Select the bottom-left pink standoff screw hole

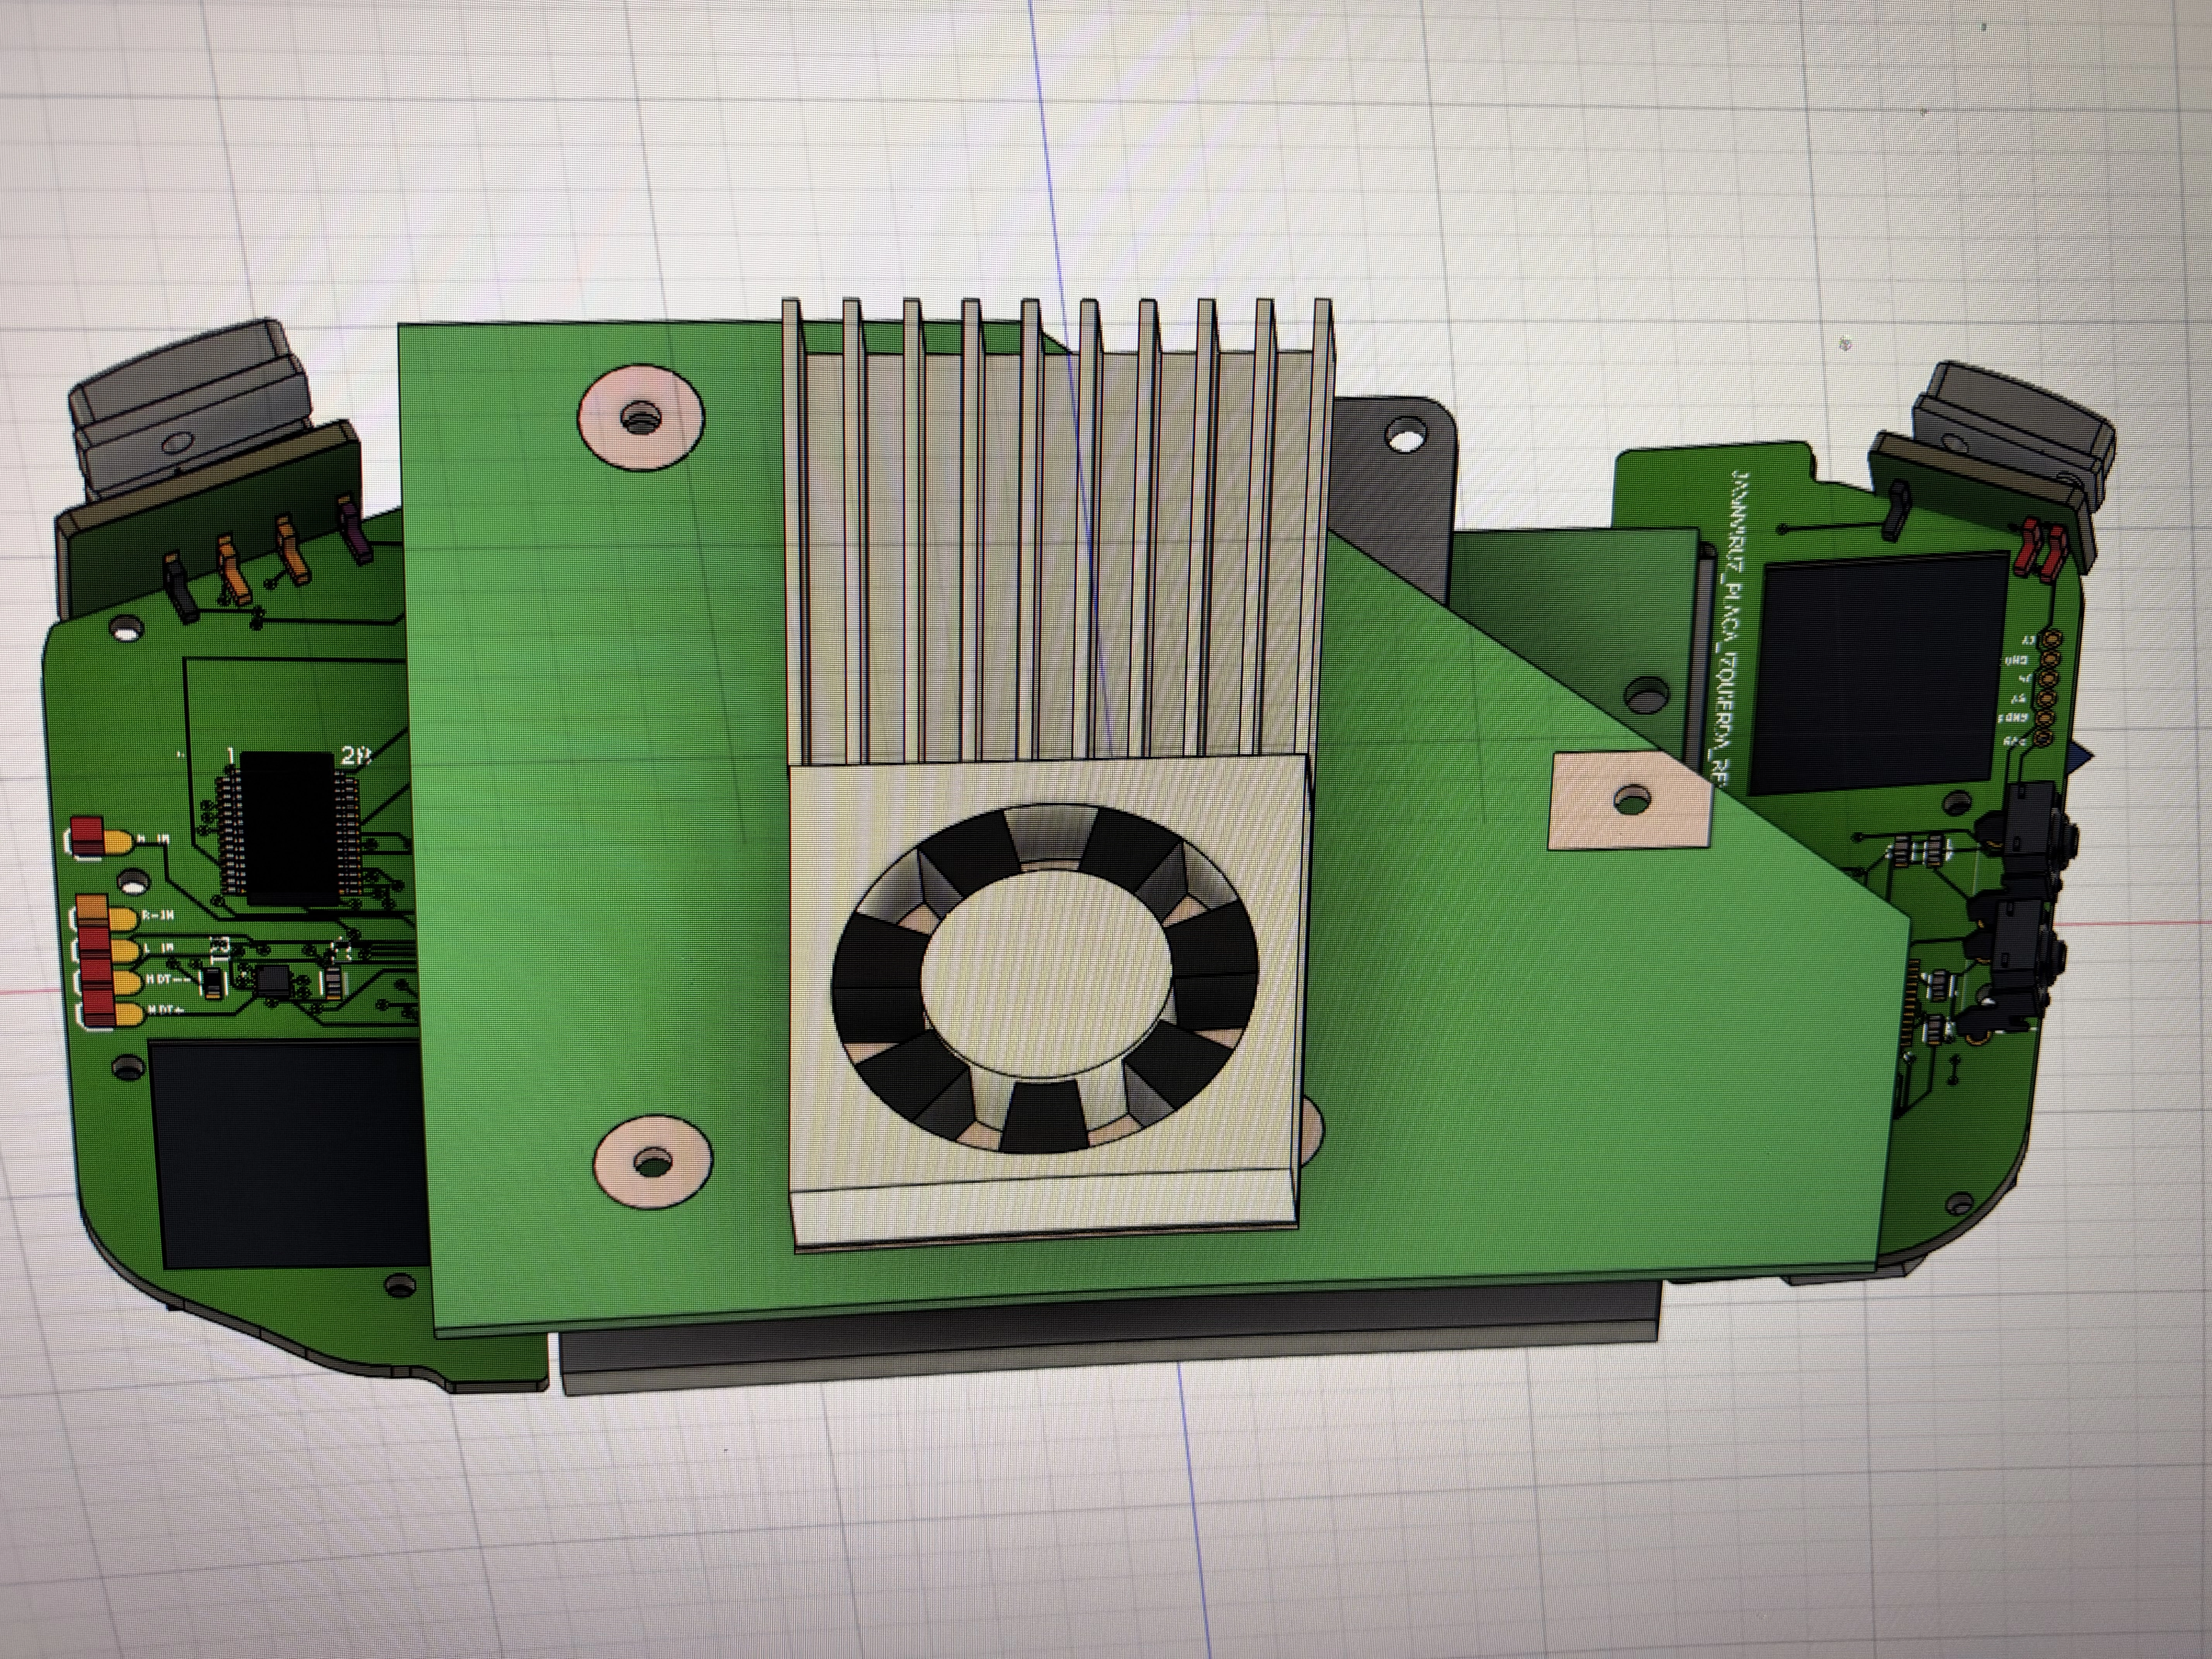click(653, 1163)
